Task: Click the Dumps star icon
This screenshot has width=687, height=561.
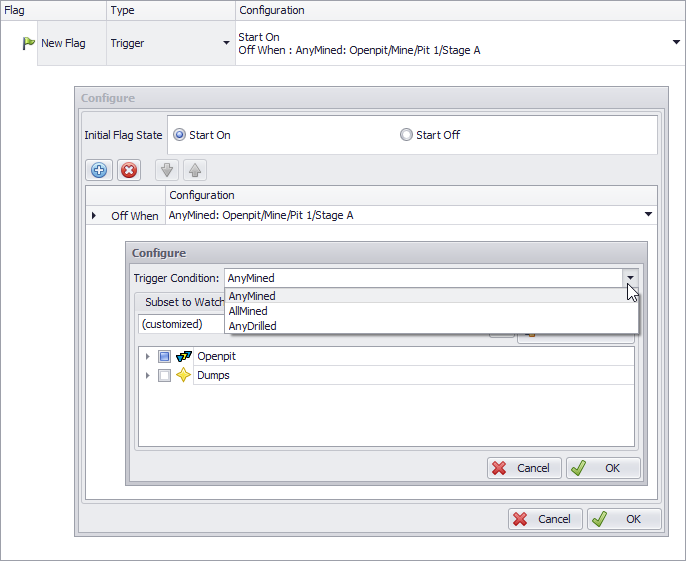Action: [183, 375]
